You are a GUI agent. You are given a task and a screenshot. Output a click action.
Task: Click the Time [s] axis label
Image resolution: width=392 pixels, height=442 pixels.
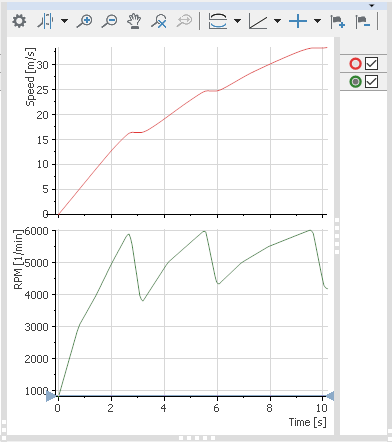(307, 422)
